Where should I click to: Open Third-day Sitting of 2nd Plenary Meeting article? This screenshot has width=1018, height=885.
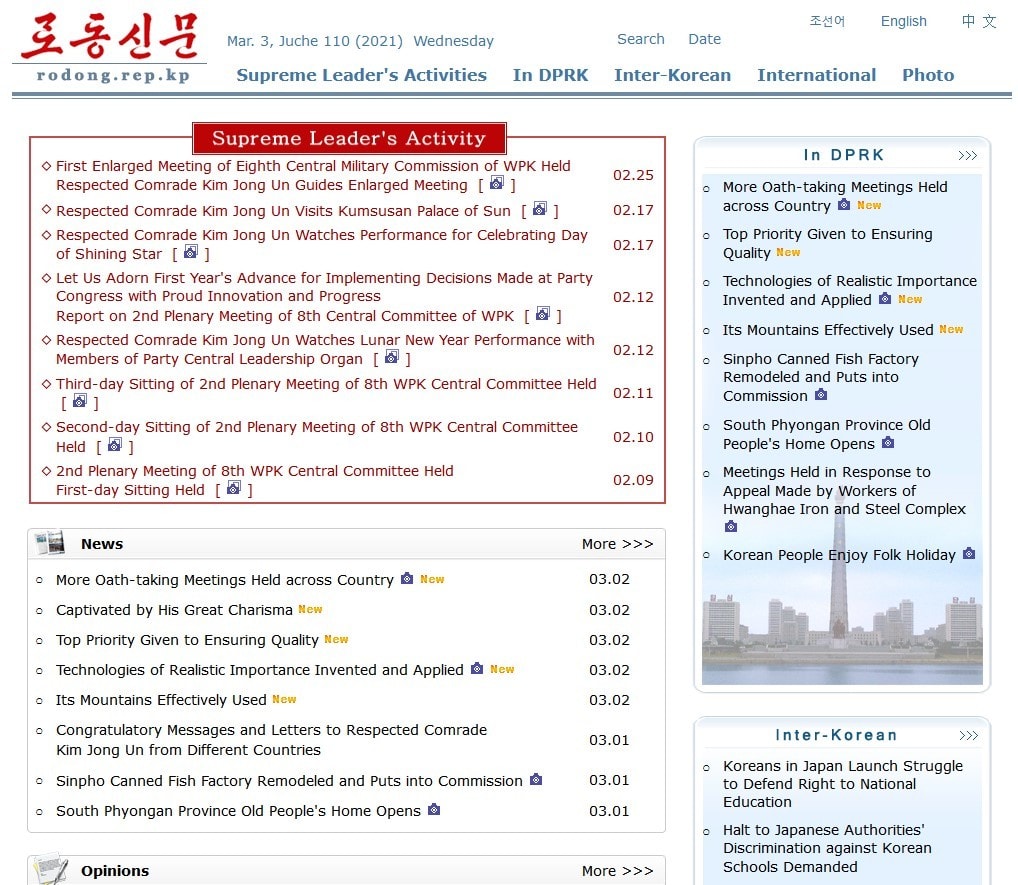click(x=326, y=384)
